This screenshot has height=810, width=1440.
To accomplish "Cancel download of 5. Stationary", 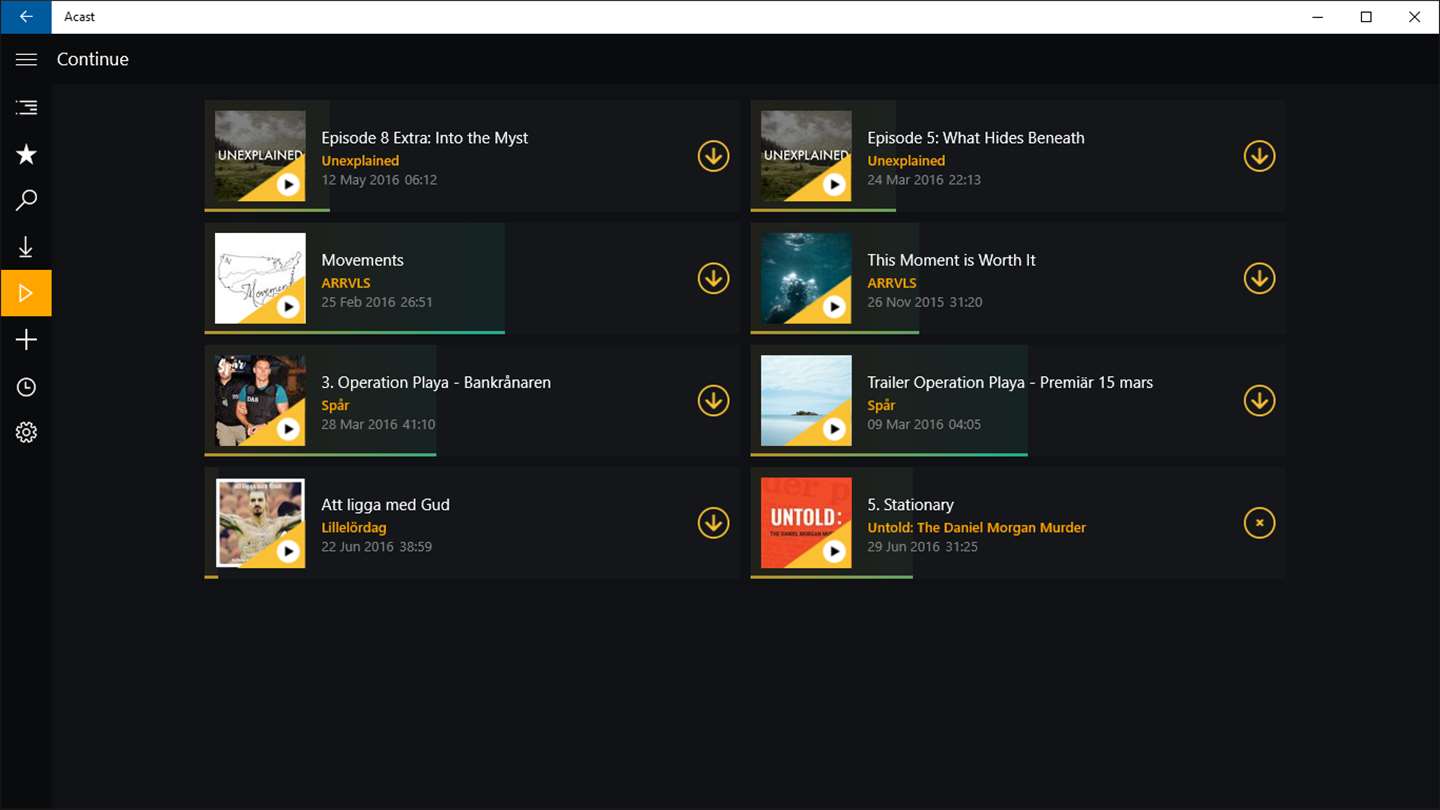I will click(1259, 523).
